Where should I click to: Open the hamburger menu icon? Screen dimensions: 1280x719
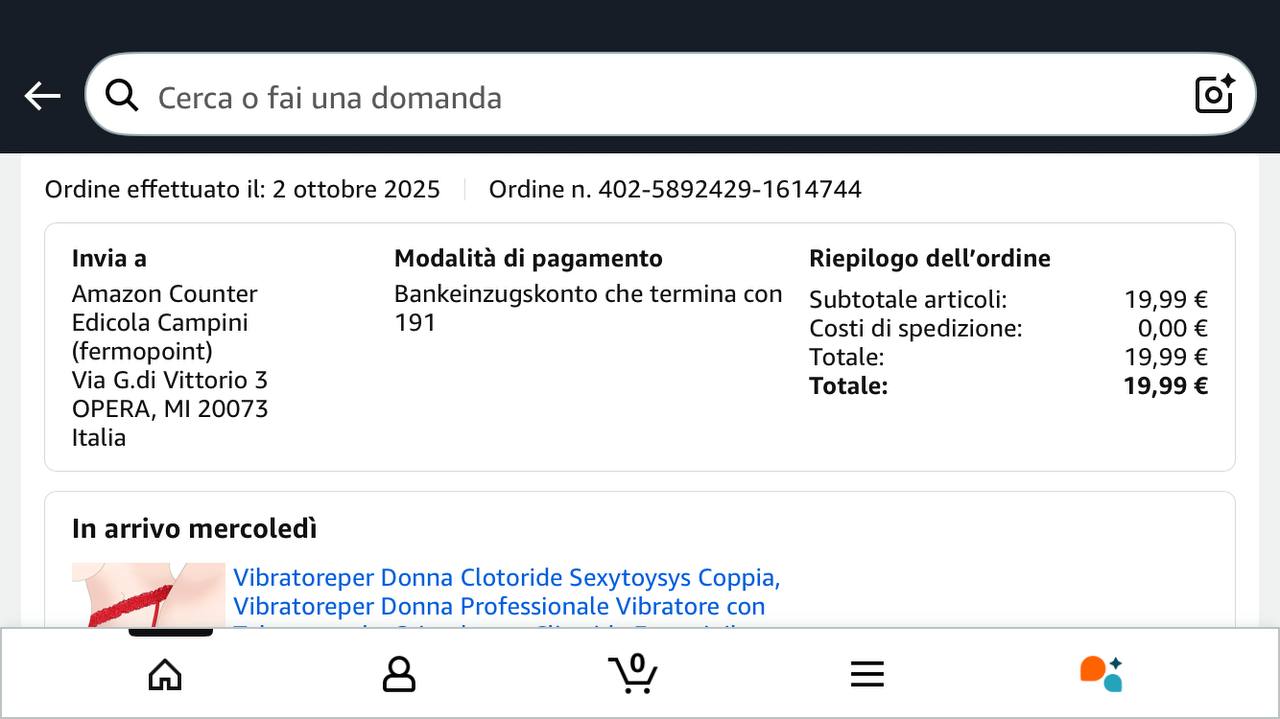click(867, 674)
